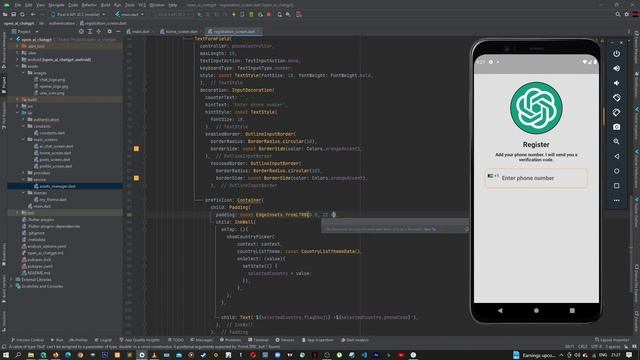Viewport: 640px width, 360px height.
Task: Click Save All disk icon in toolbar
Action: (x=13, y=14)
